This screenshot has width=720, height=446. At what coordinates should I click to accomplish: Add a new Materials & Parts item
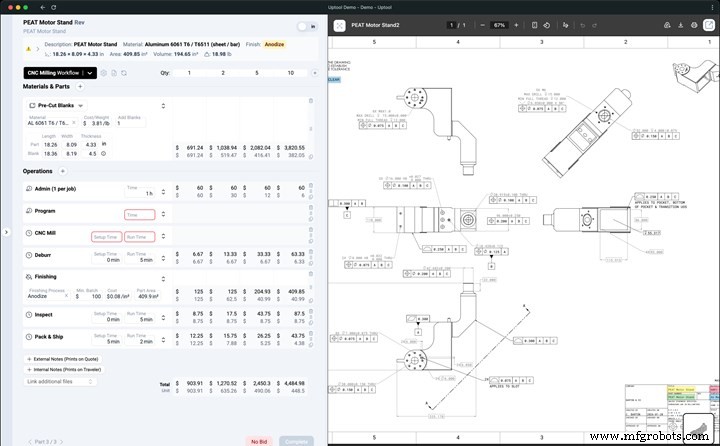tap(80, 86)
